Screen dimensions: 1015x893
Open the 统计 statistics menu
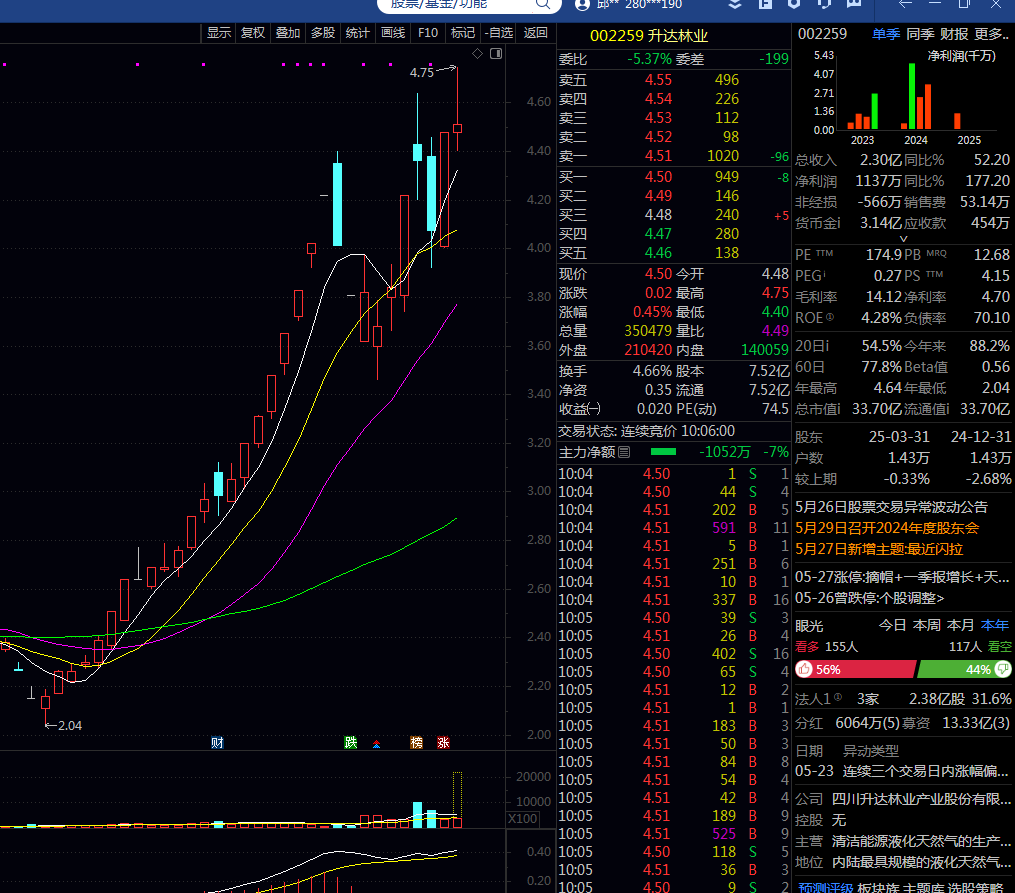pos(357,33)
